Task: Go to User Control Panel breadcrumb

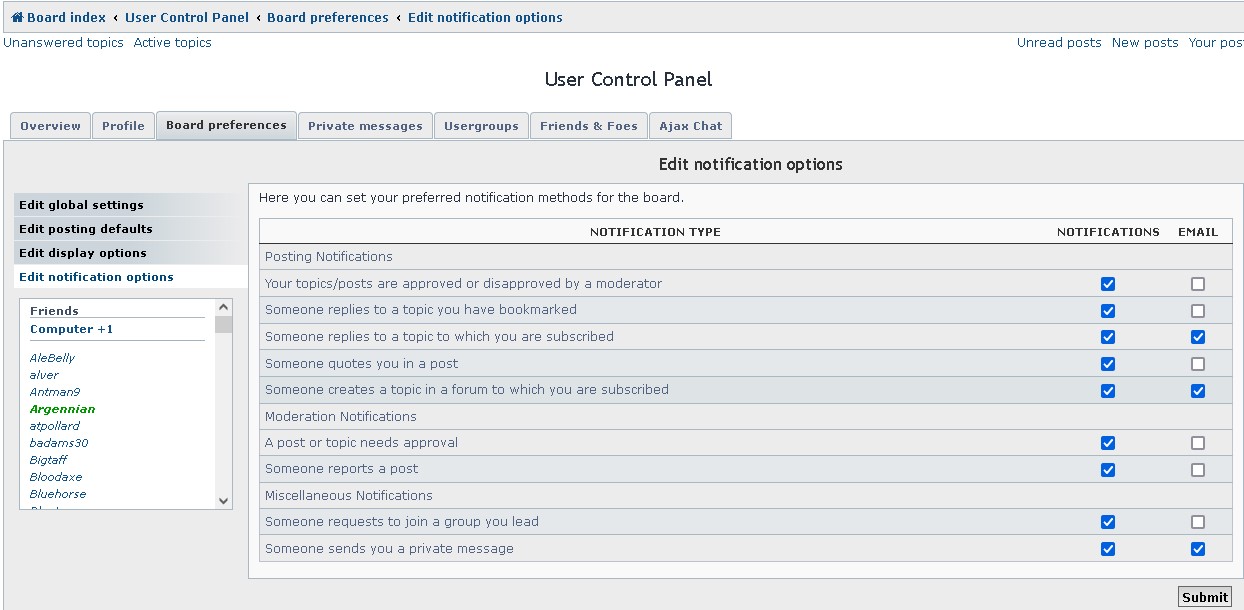Action: pos(187,17)
